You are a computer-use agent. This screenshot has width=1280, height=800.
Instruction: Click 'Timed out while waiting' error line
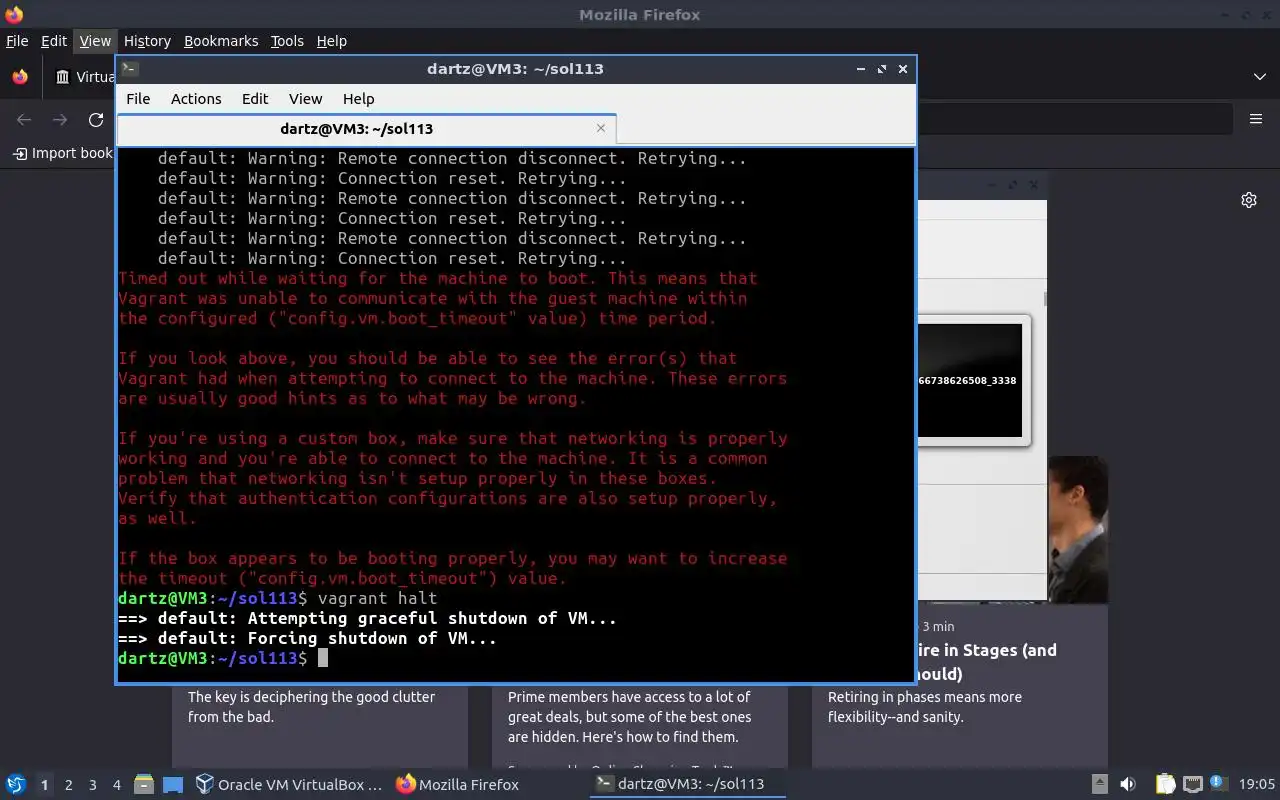(437, 278)
